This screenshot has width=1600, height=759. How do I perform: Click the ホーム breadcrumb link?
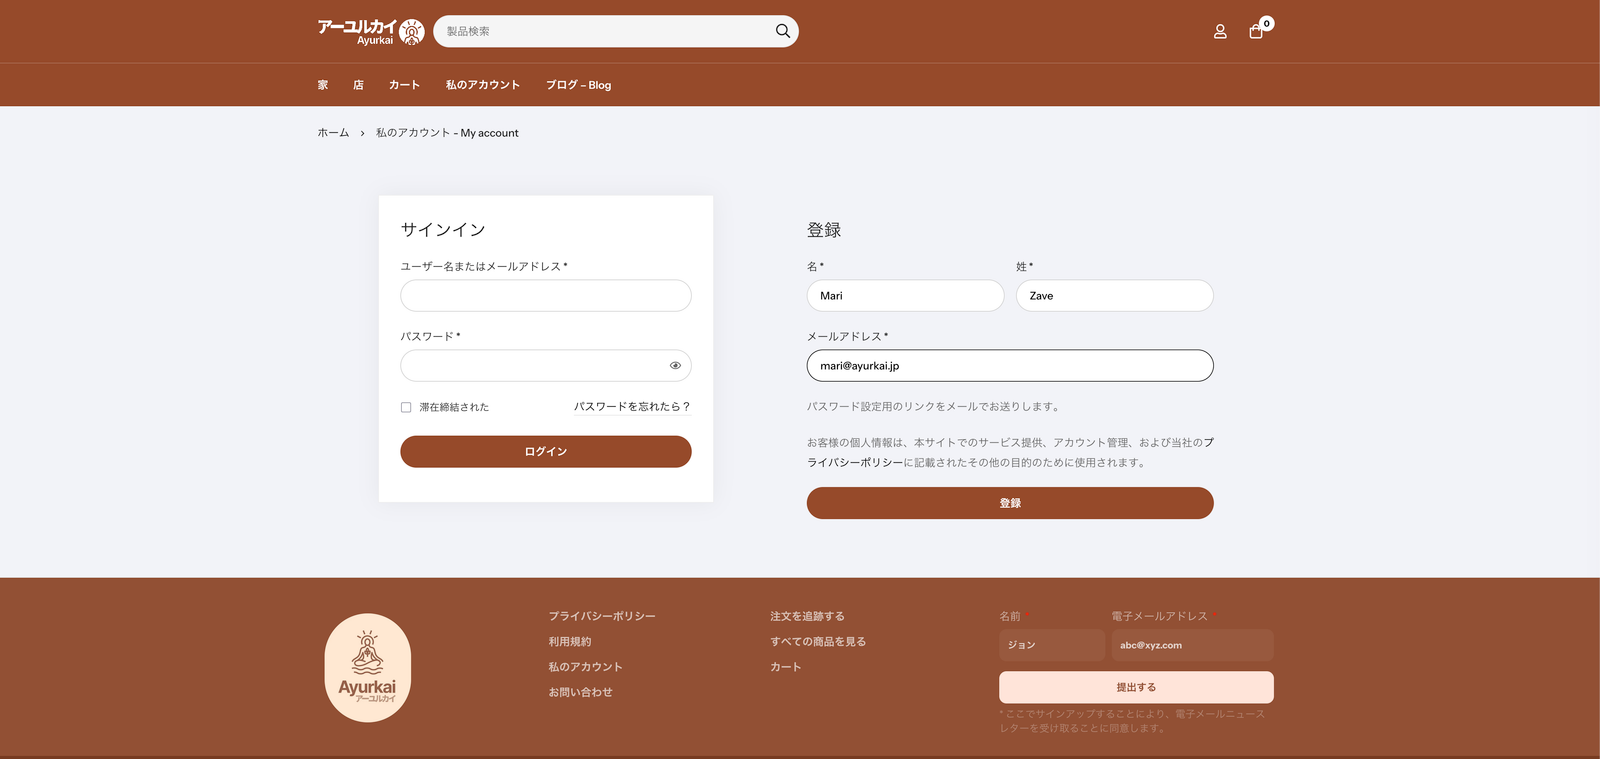coord(333,133)
